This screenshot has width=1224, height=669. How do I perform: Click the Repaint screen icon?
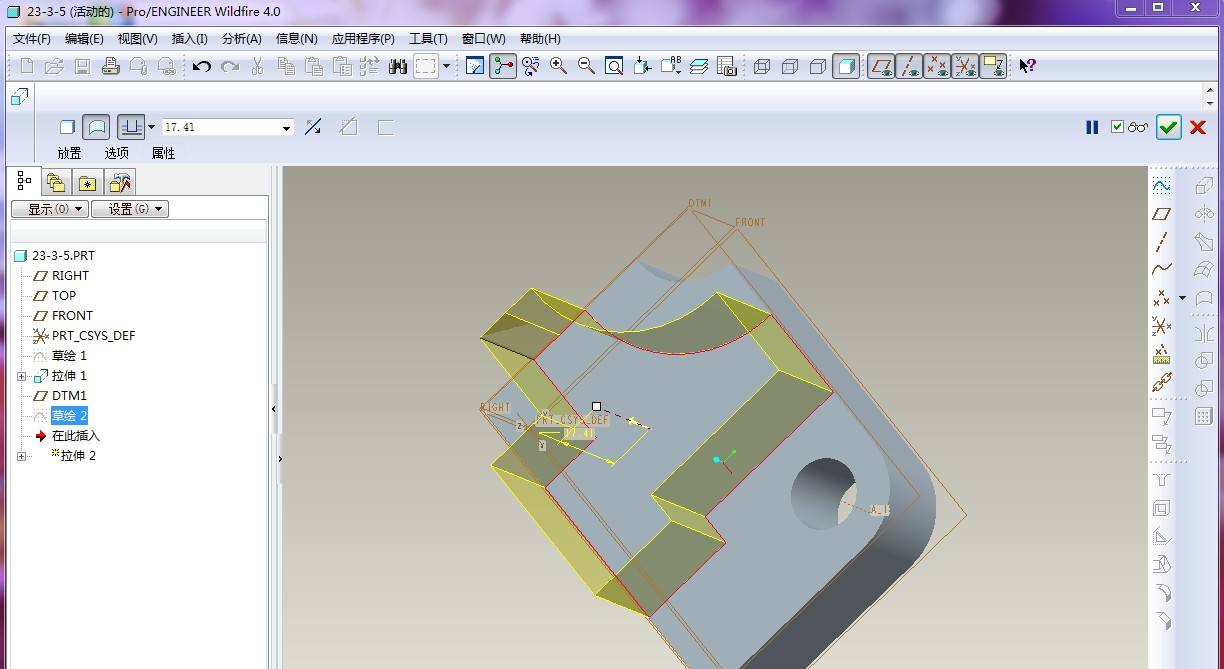tap(475, 66)
